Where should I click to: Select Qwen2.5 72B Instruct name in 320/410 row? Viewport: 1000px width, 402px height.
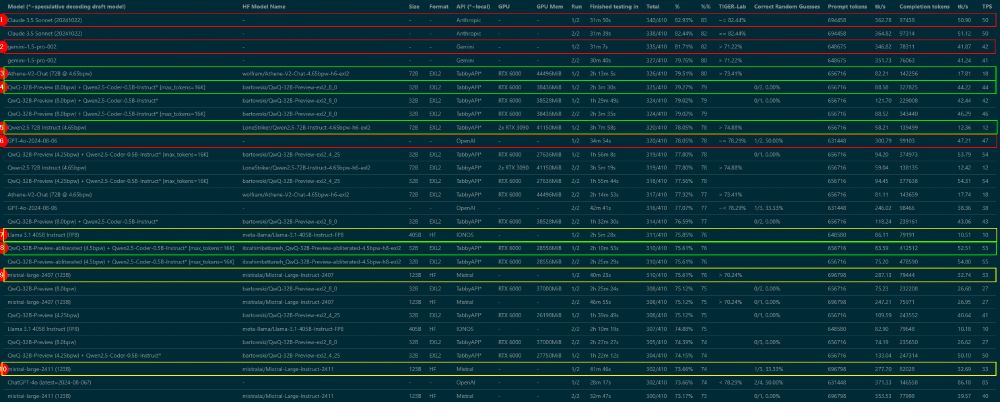pyautogui.click(x=47, y=128)
